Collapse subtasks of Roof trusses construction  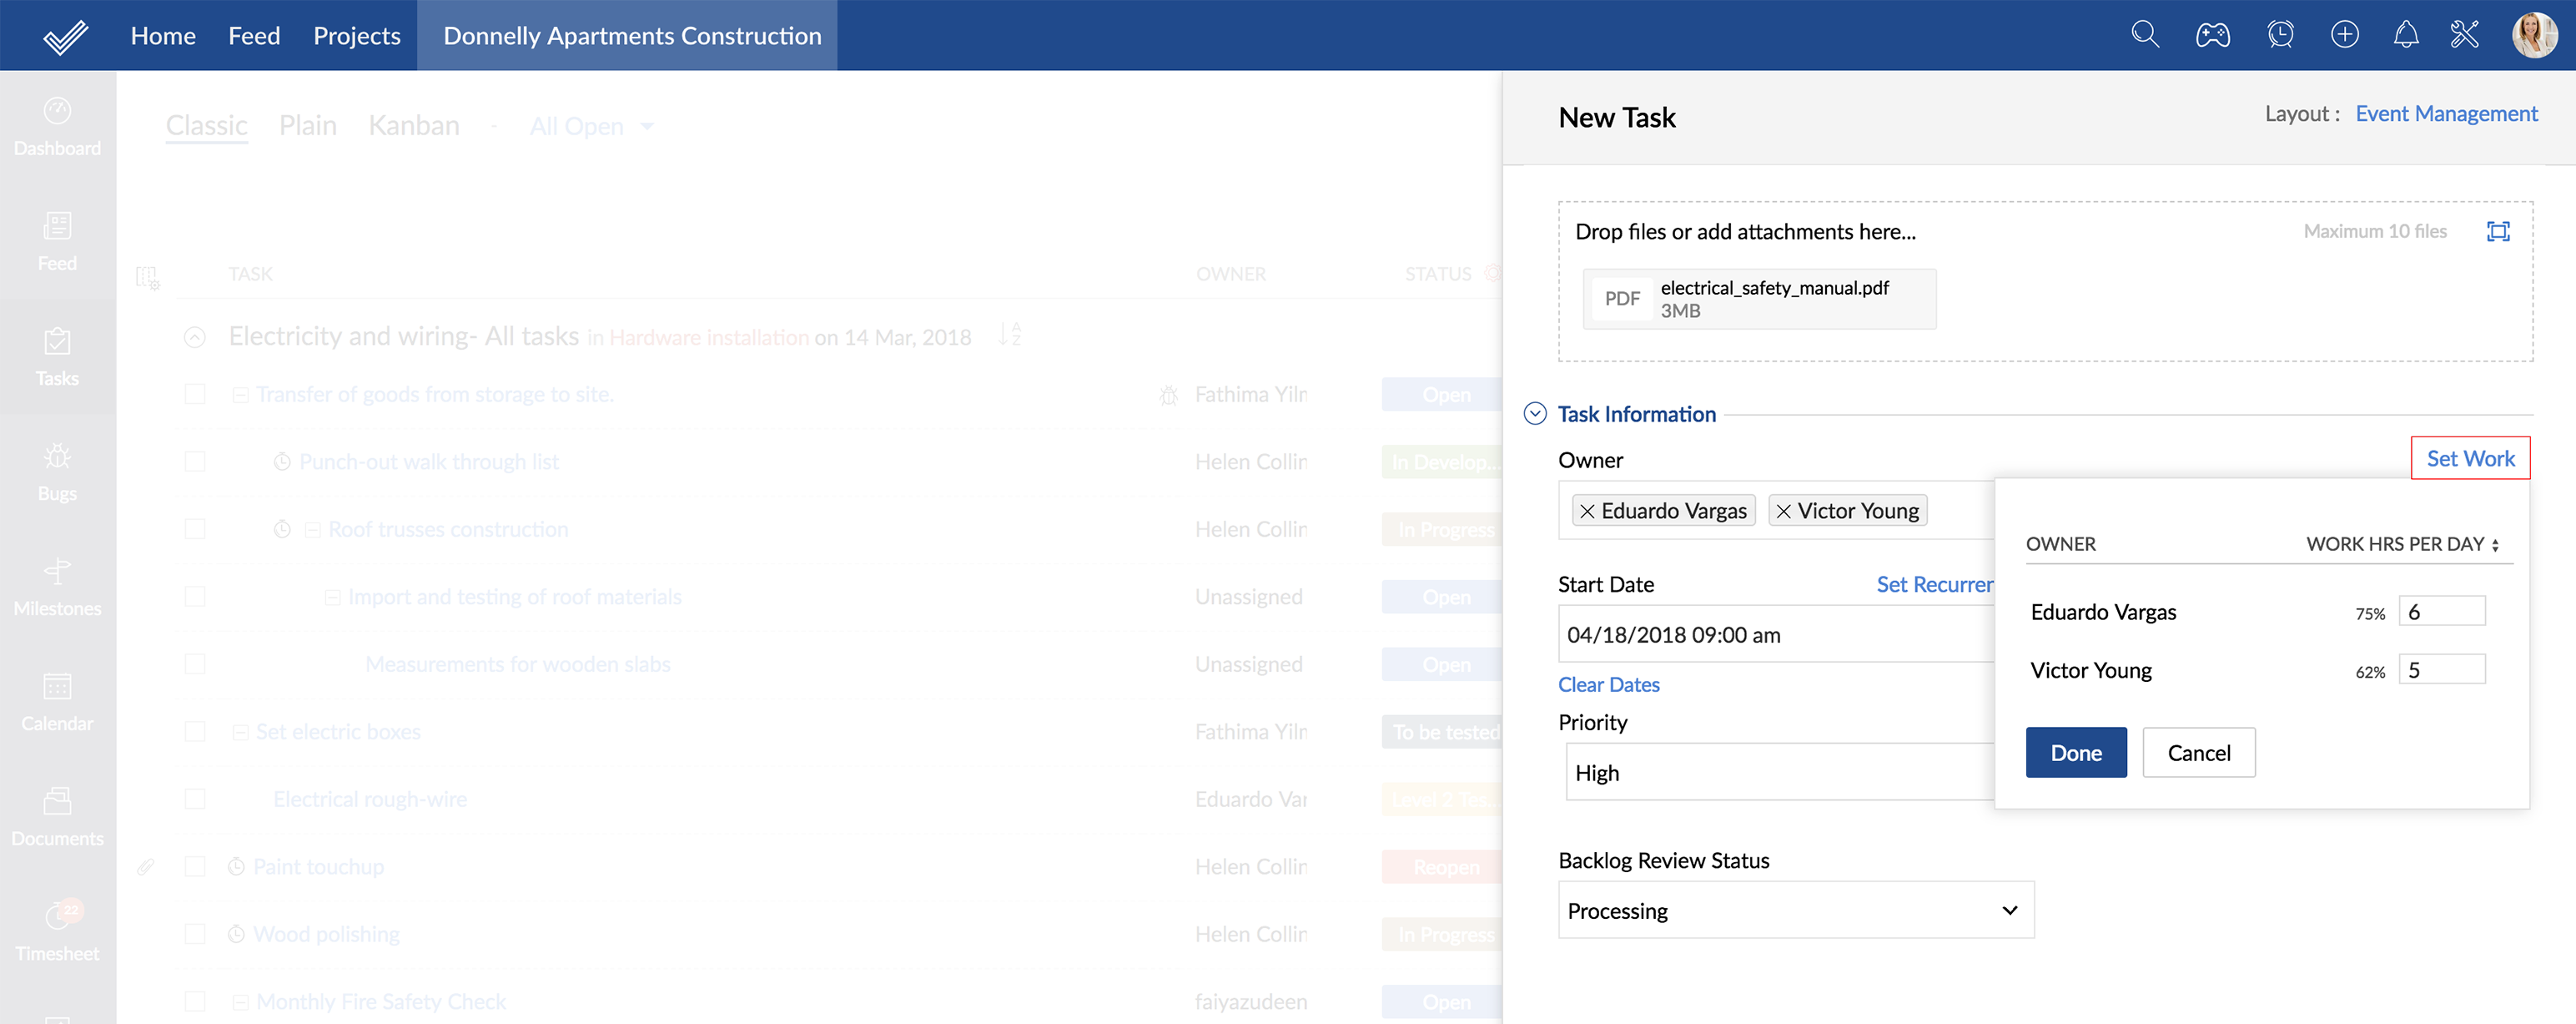point(312,530)
